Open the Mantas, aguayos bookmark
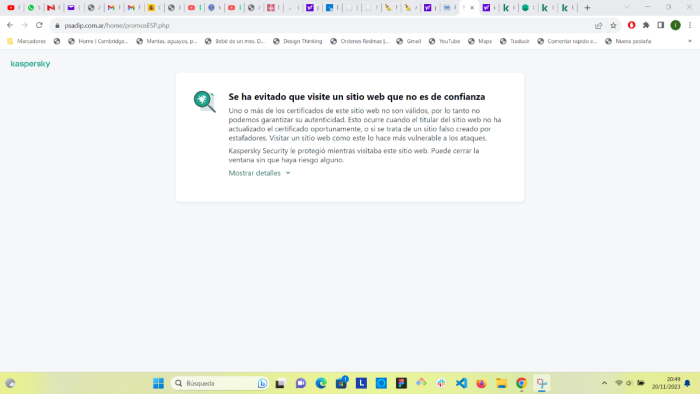 point(167,41)
